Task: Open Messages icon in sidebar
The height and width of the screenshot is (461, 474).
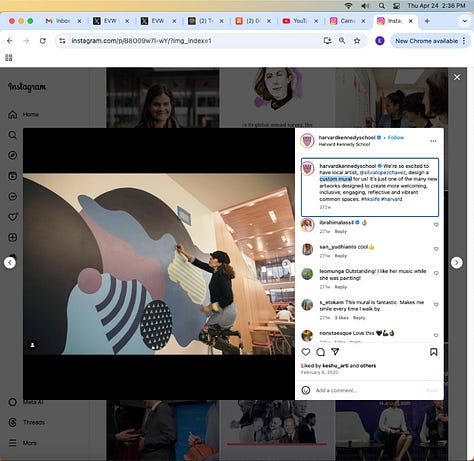Action: pyautogui.click(x=13, y=196)
